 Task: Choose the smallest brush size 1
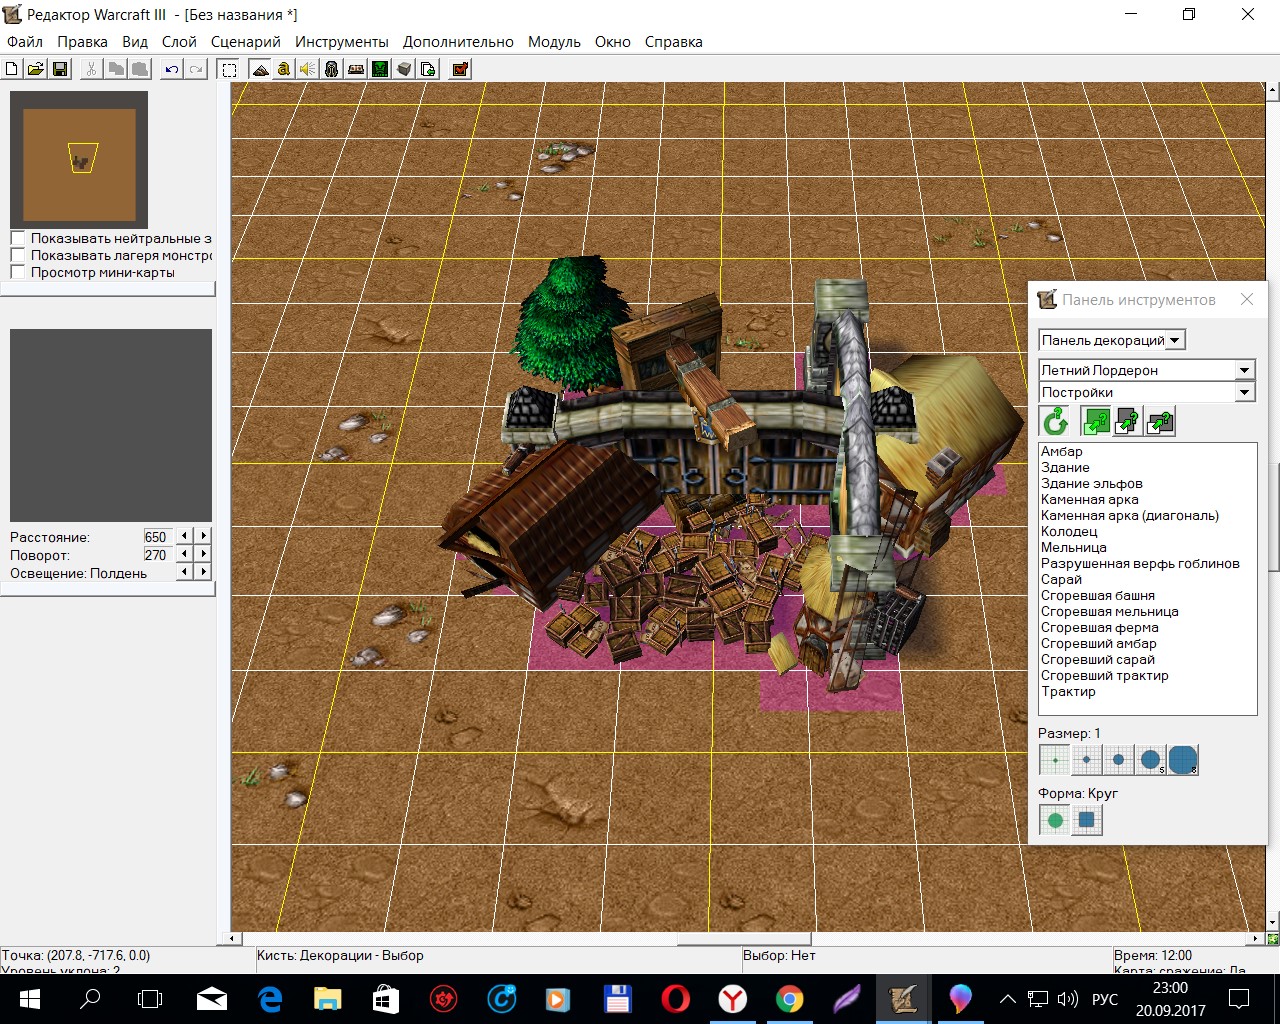pos(1055,760)
